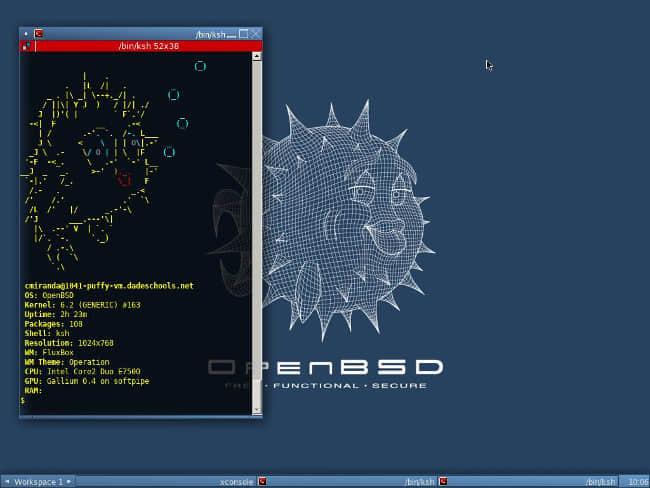This screenshot has height=488, width=650.
Task: Click the sticky dot button in the titlebar
Action: pos(26,33)
